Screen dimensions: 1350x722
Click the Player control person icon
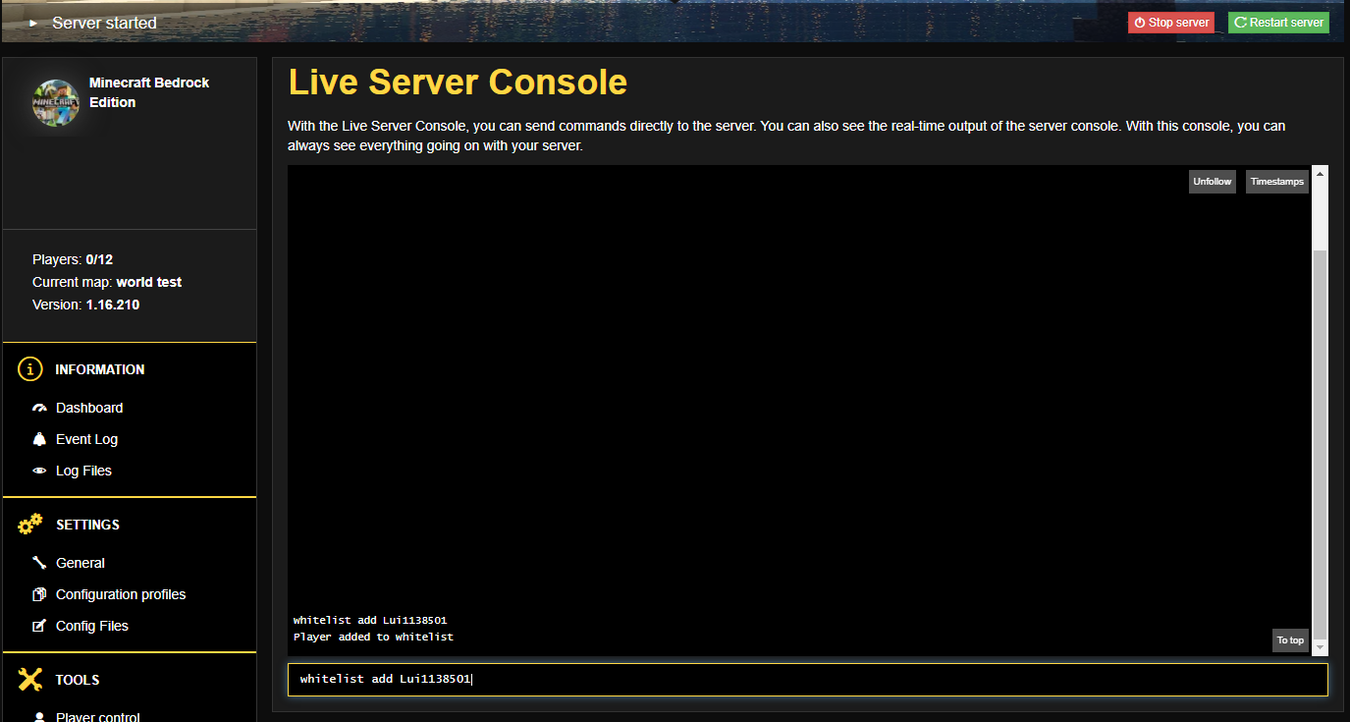tap(39, 716)
